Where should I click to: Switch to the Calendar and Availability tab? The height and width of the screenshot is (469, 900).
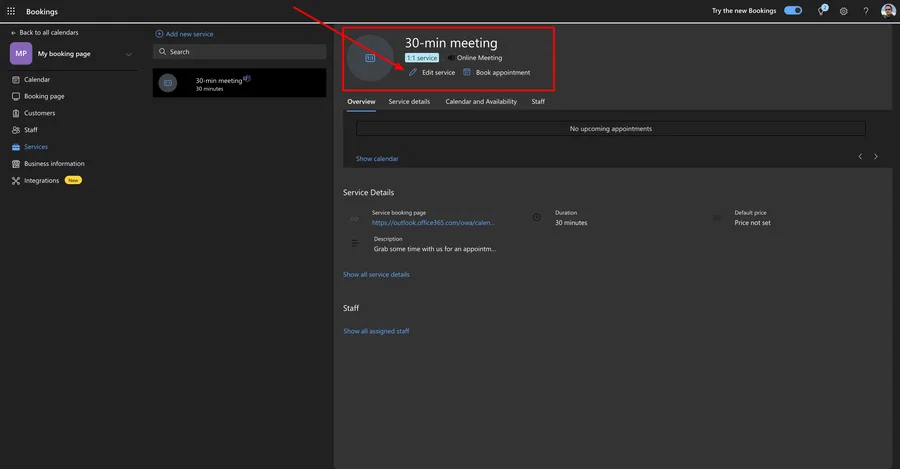coord(481,102)
